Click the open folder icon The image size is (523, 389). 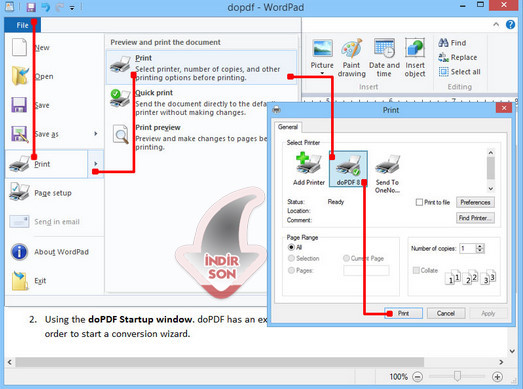click(x=20, y=76)
